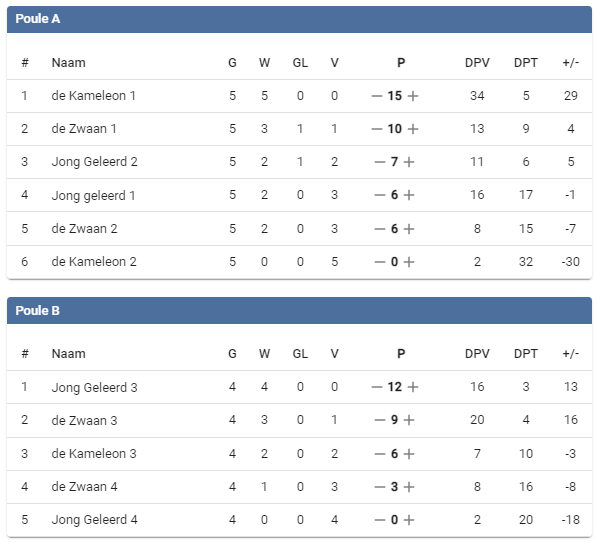Image resolution: width=598 pixels, height=550 pixels.
Task: Subtract a point from Jong Geleerd 2
Action: [380, 162]
